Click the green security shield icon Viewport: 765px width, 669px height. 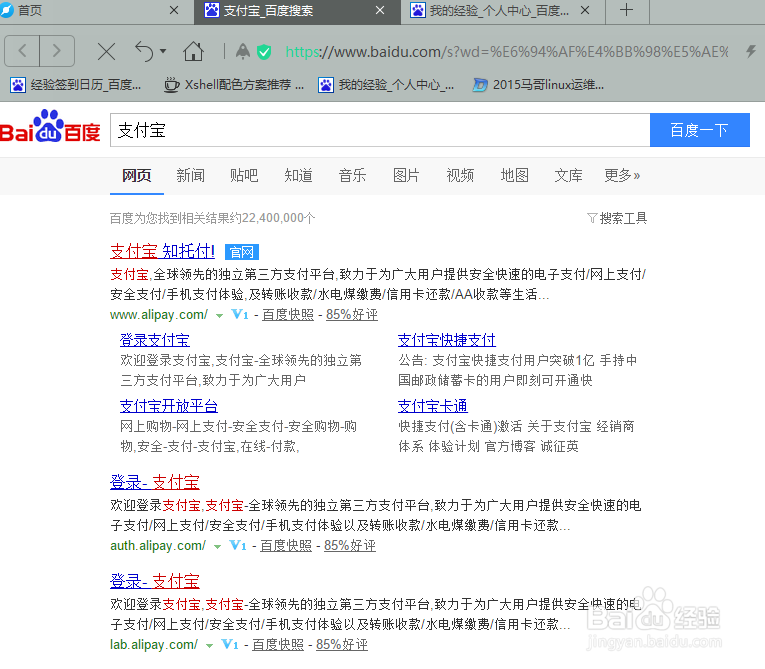264,51
